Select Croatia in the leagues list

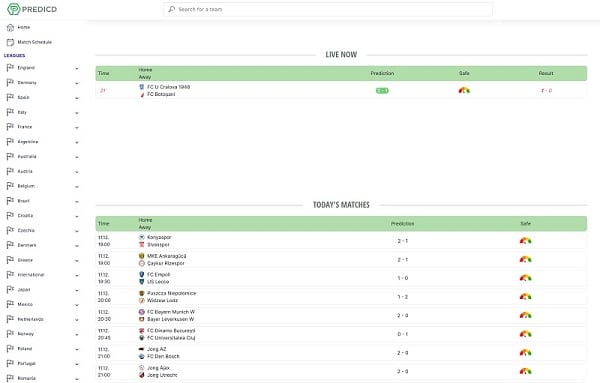[x=25, y=215]
